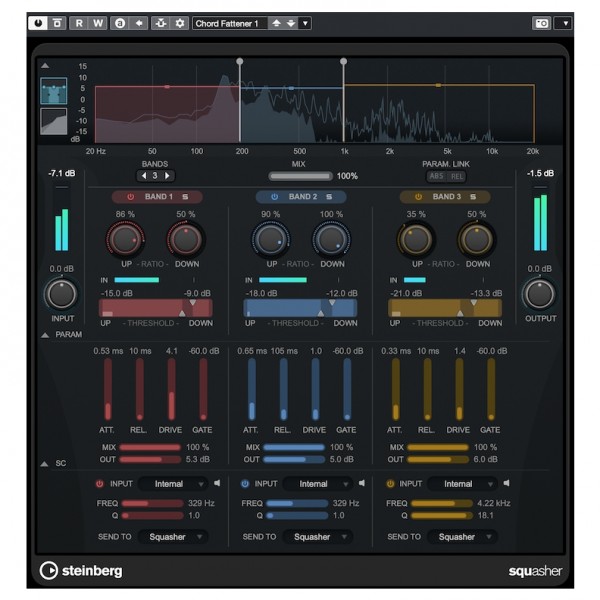The height and width of the screenshot is (600, 600).
Task: Enable Read automation R button
Action: click(79, 23)
